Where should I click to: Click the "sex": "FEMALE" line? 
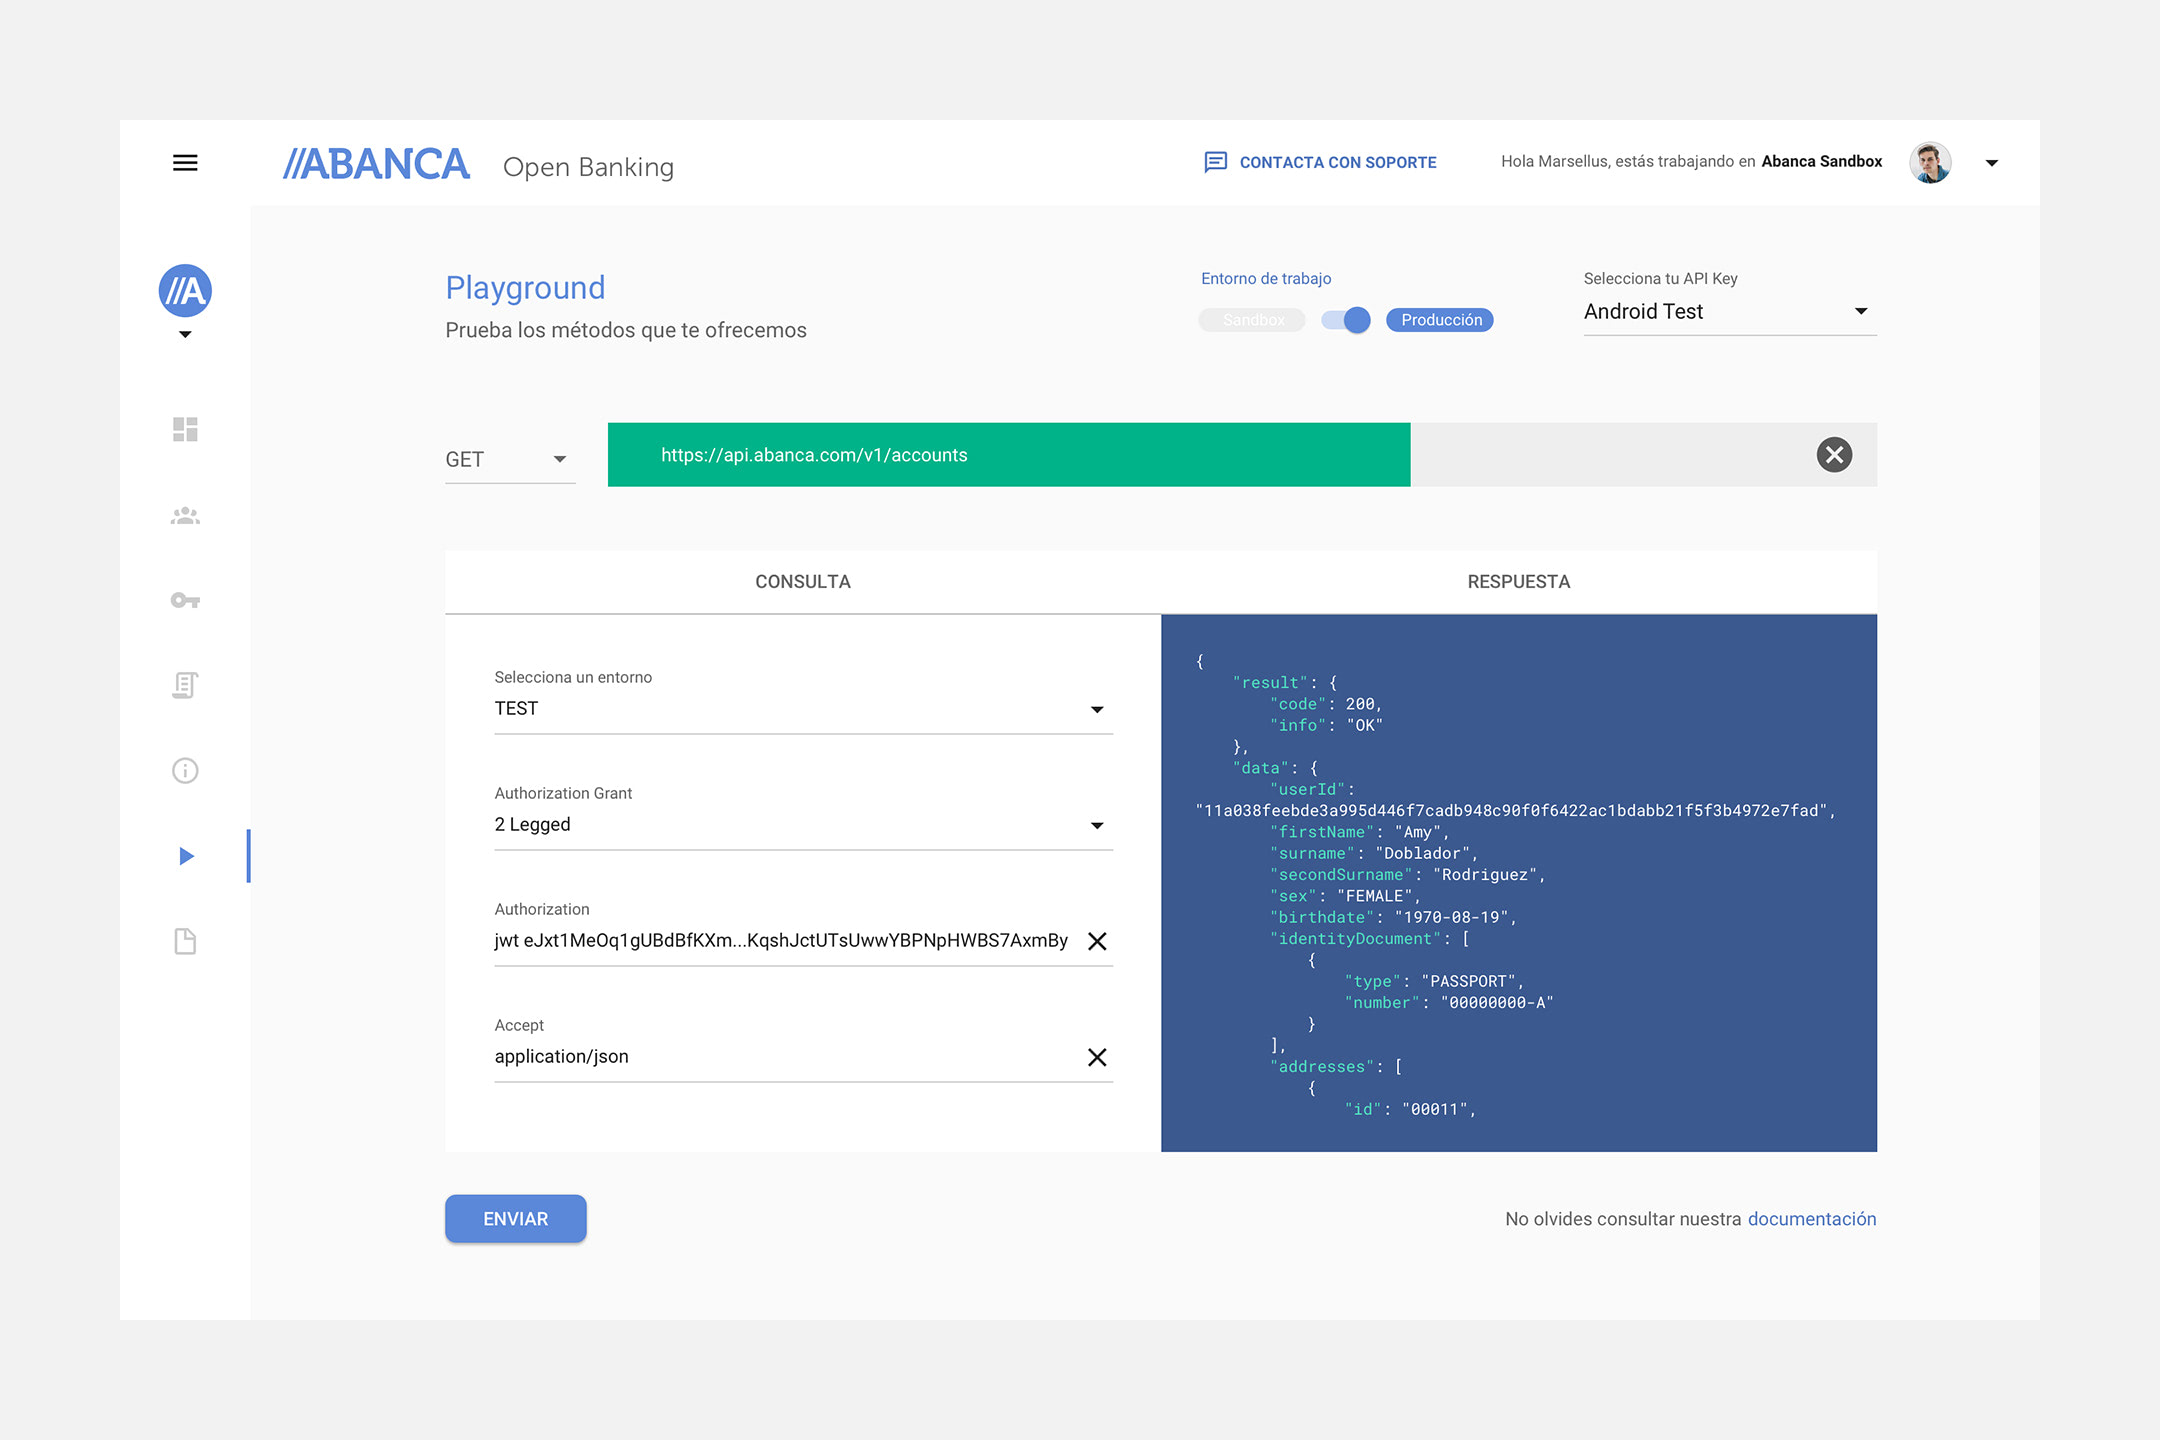(1345, 896)
